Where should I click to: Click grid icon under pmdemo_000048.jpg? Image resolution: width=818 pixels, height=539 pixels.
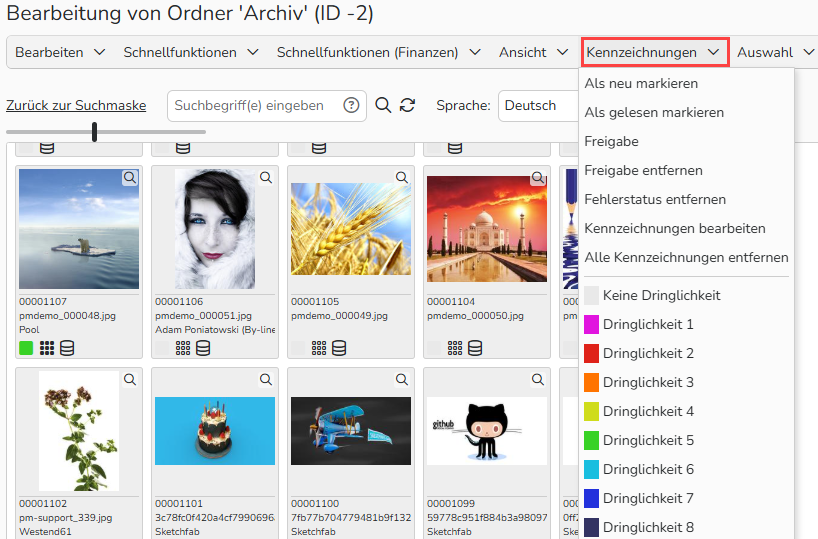tap(47, 348)
